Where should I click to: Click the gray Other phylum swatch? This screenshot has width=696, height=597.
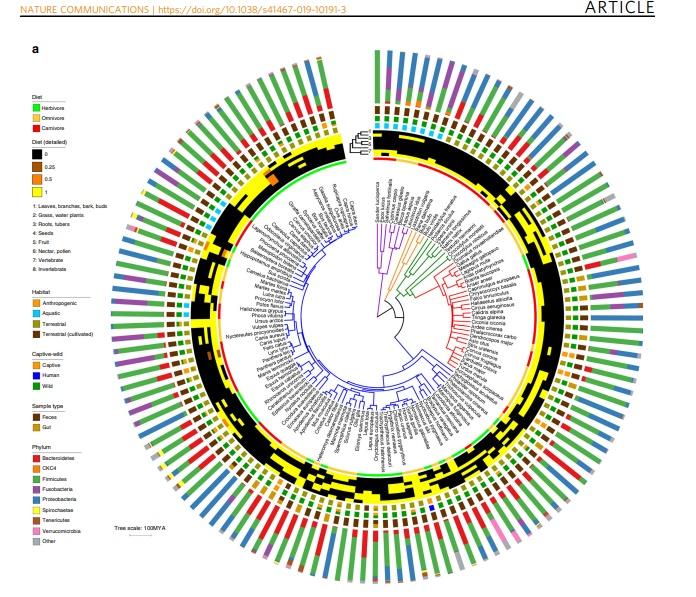point(36,542)
